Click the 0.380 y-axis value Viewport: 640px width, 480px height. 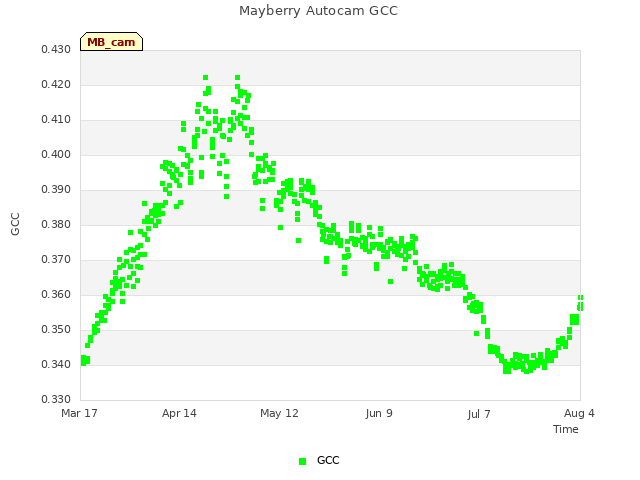click(x=56, y=224)
